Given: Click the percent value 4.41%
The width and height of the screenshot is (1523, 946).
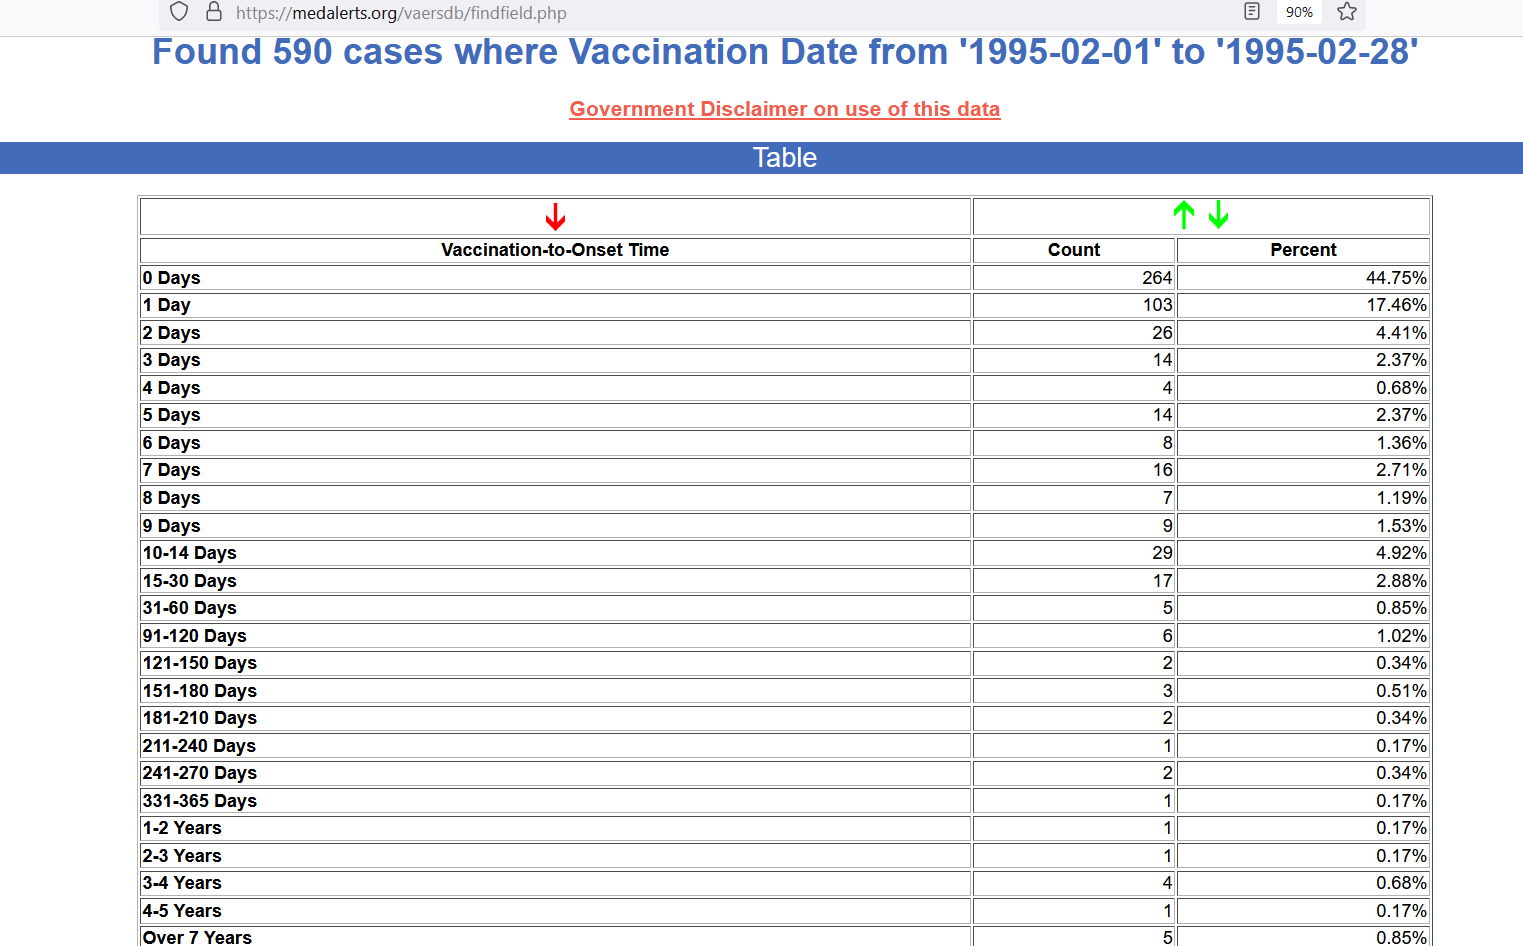Looking at the screenshot, I should (x=1401, y=333).
